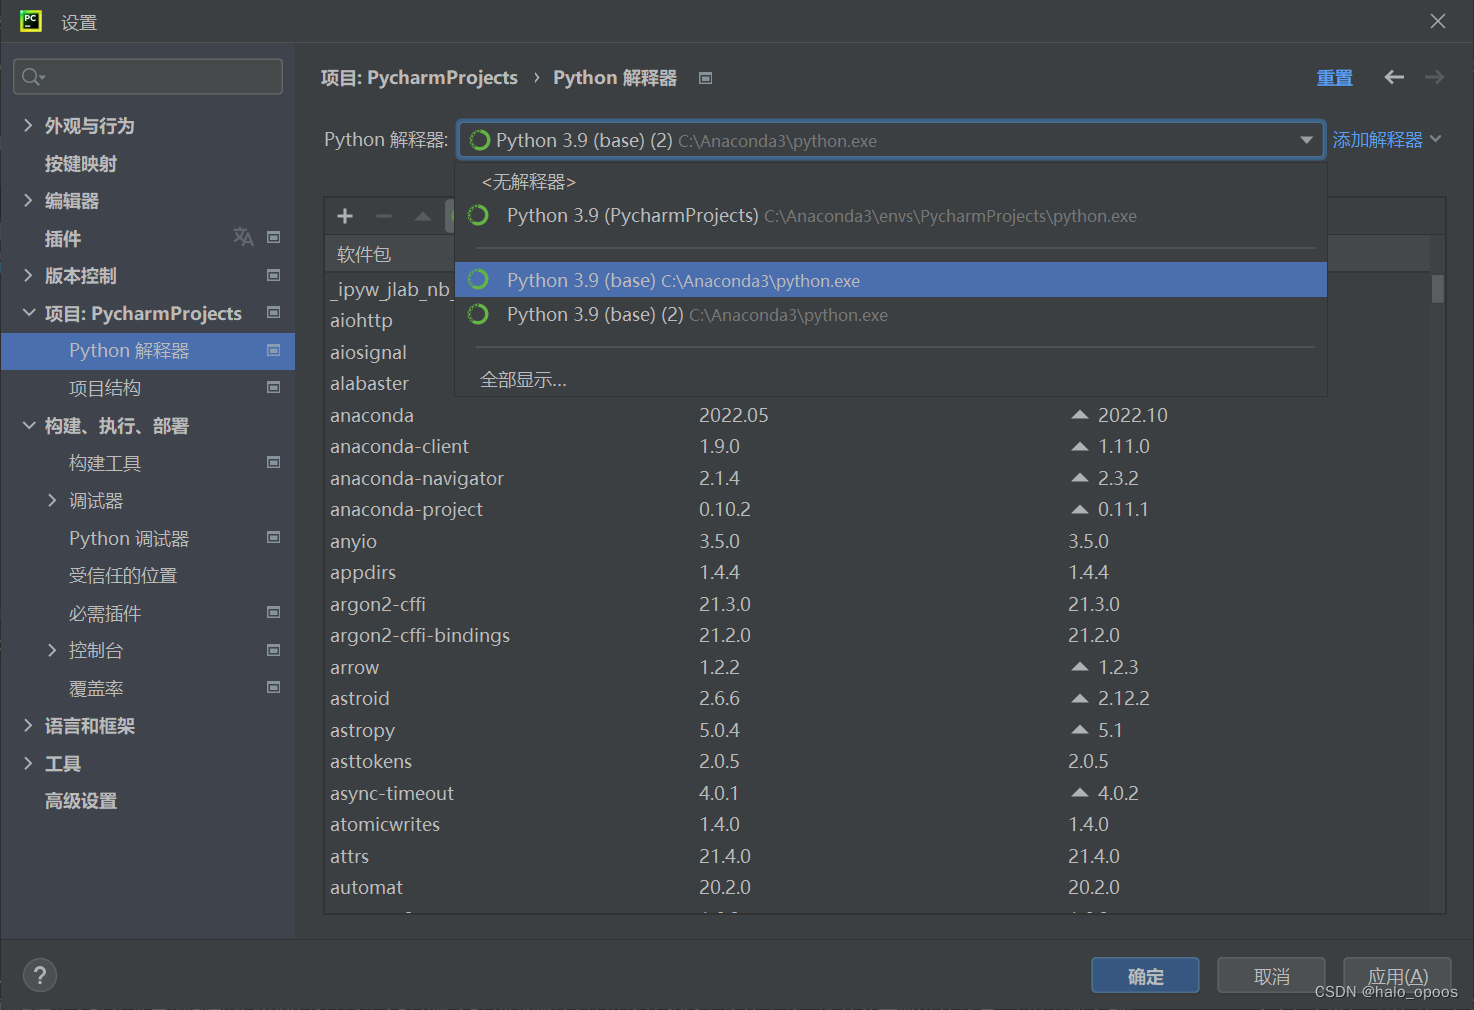This screenshot has width=1474, height=1010.
Task: Select Python 解释器 tree item
Action: point(148,351)
